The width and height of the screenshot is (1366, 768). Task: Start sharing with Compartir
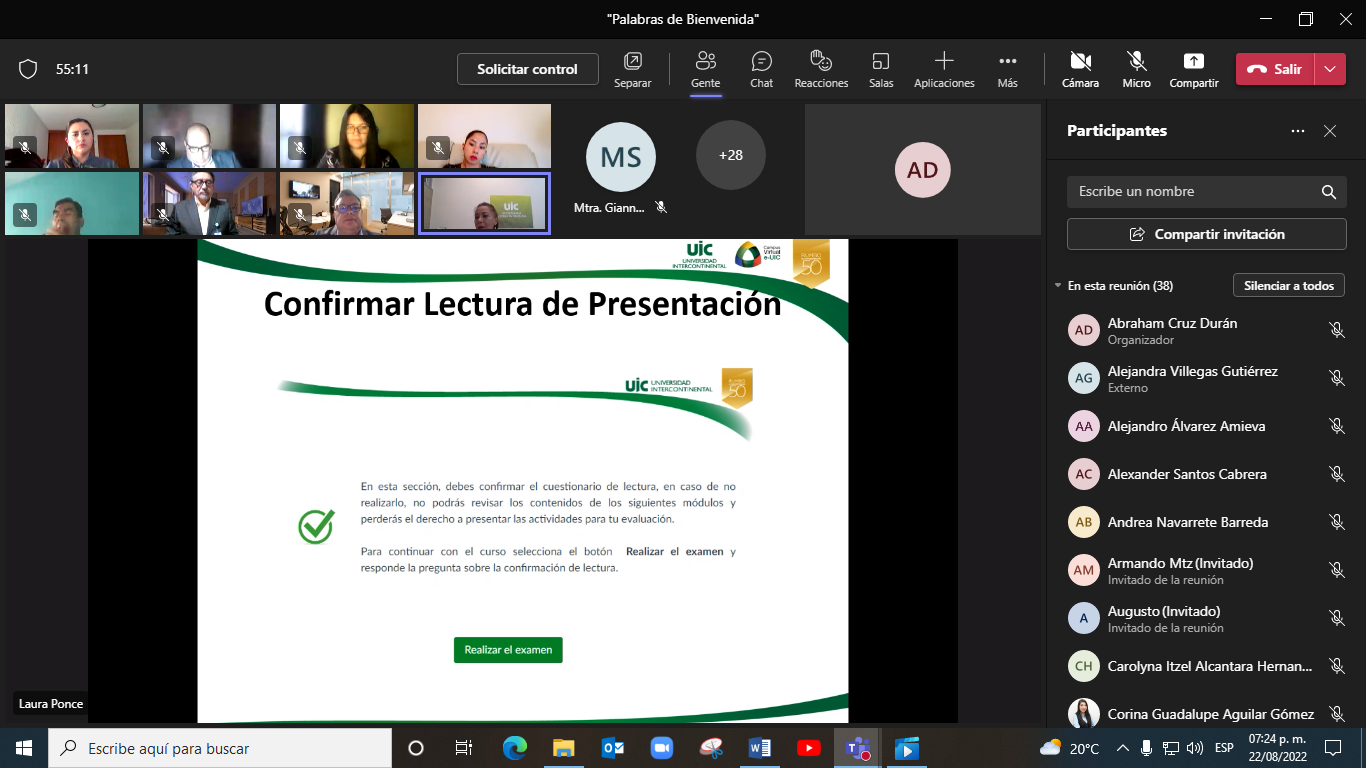1194,70
